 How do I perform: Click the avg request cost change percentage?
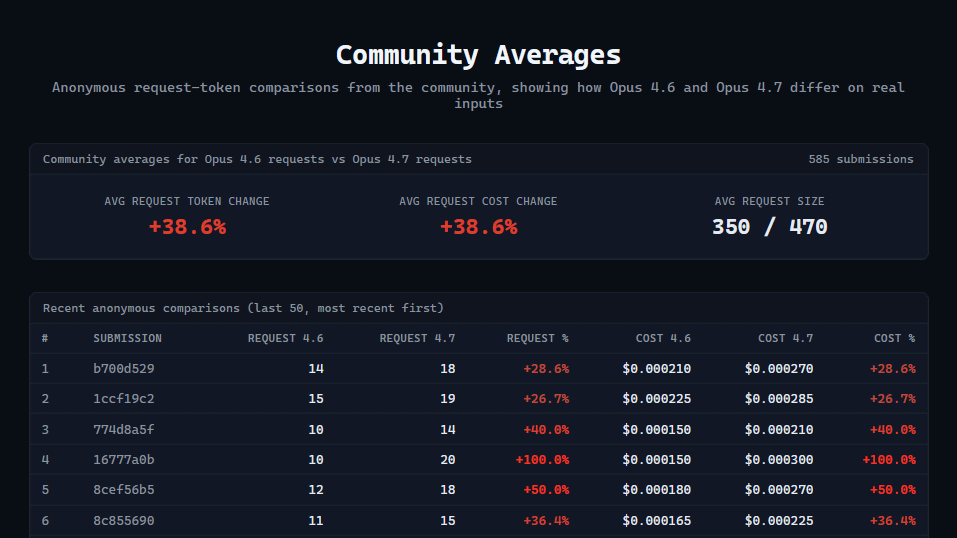(478, 227)
